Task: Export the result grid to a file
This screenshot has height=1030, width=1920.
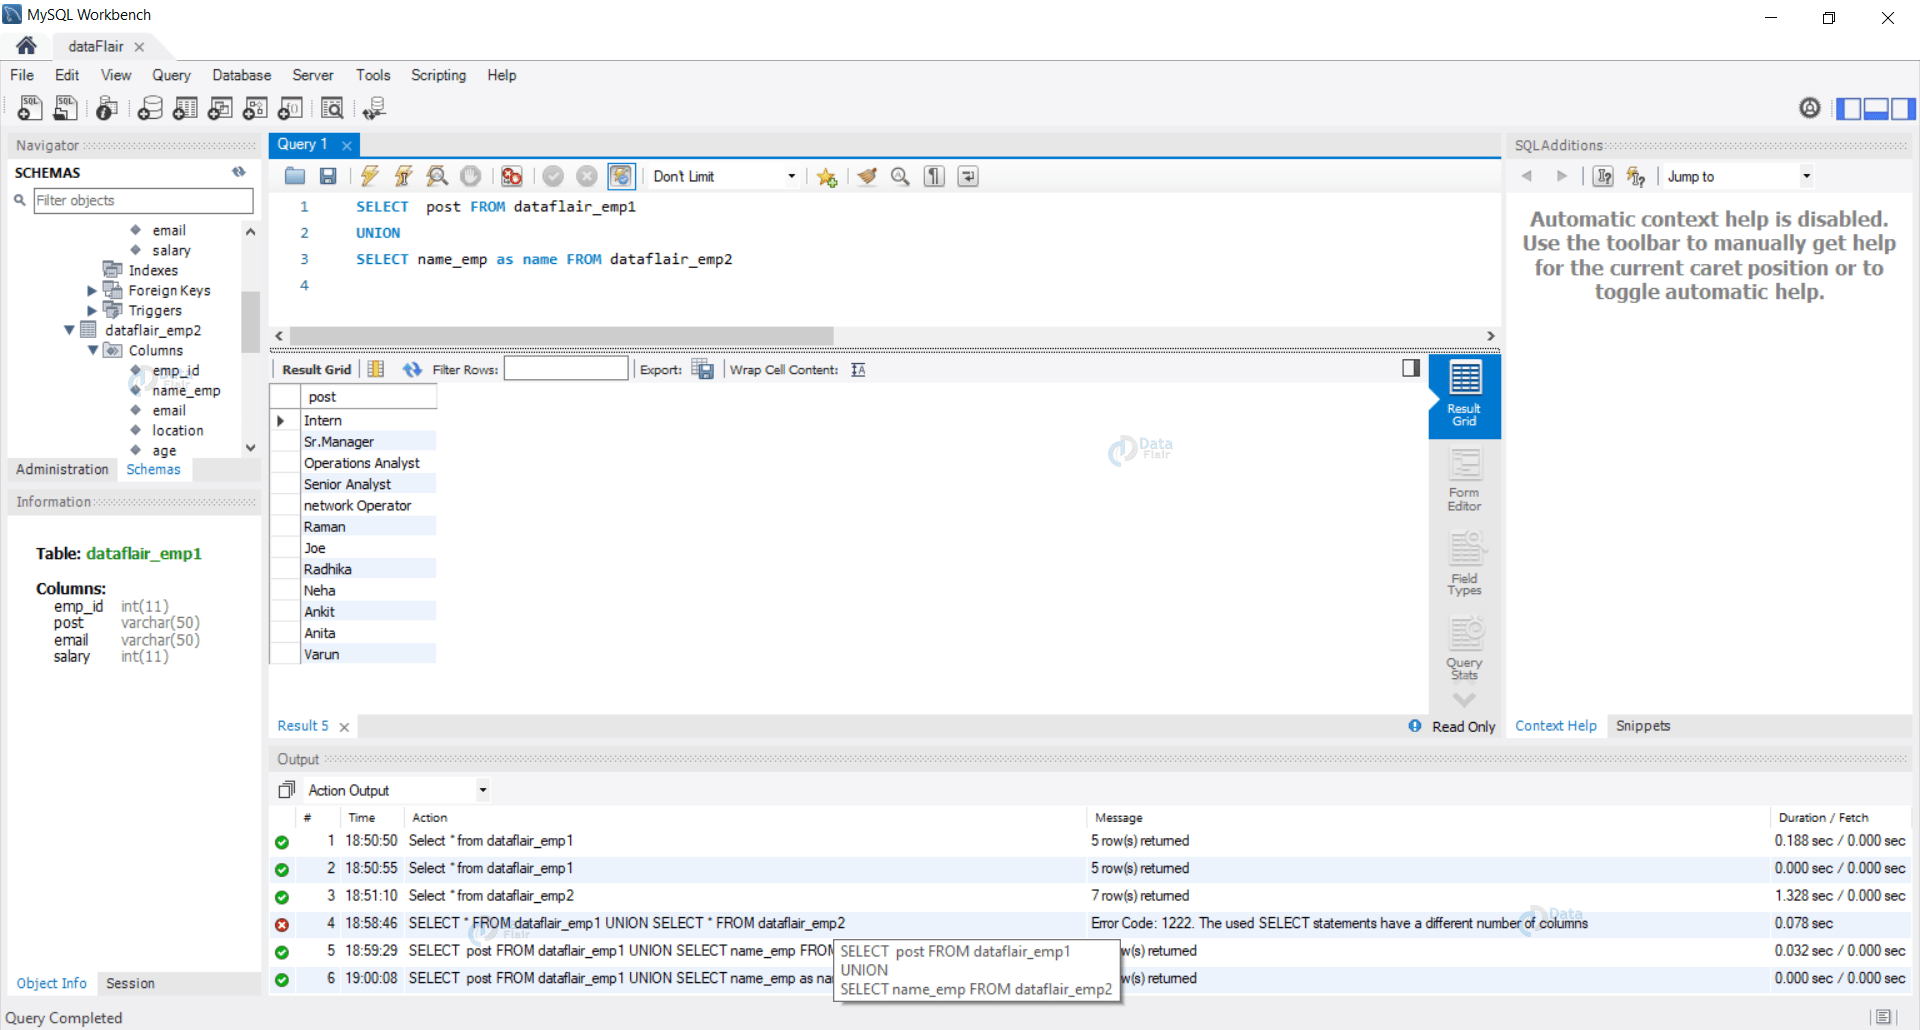Action: 703,368
